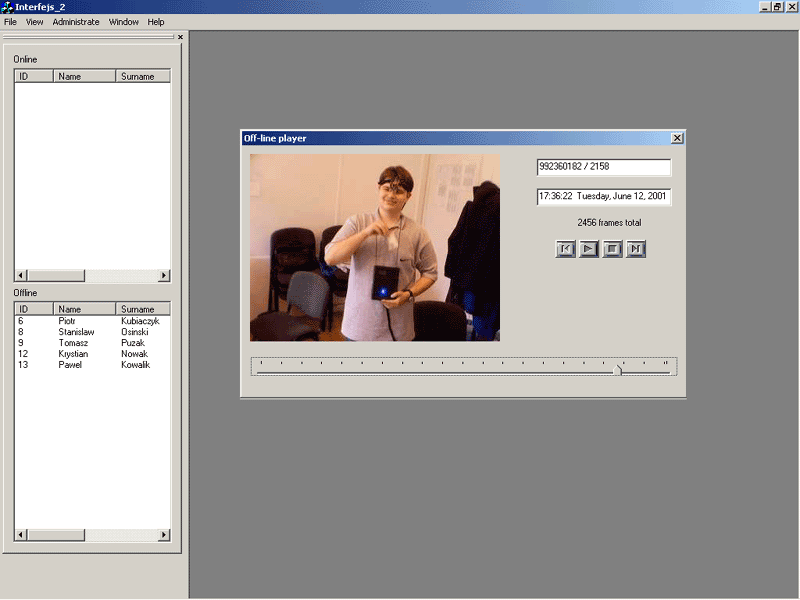This screenshot has height=600, width=800.
Task: Select offline user Stanislaw
Action: [x=76, y=332]
